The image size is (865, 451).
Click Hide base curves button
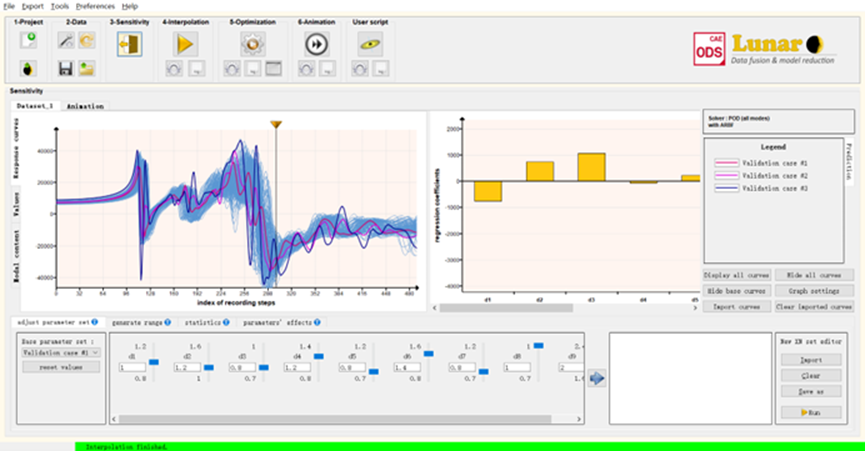pos(736,291)
